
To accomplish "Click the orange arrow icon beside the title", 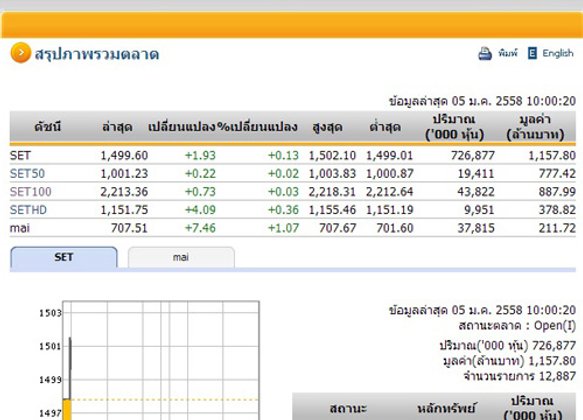I will point(20,53).
